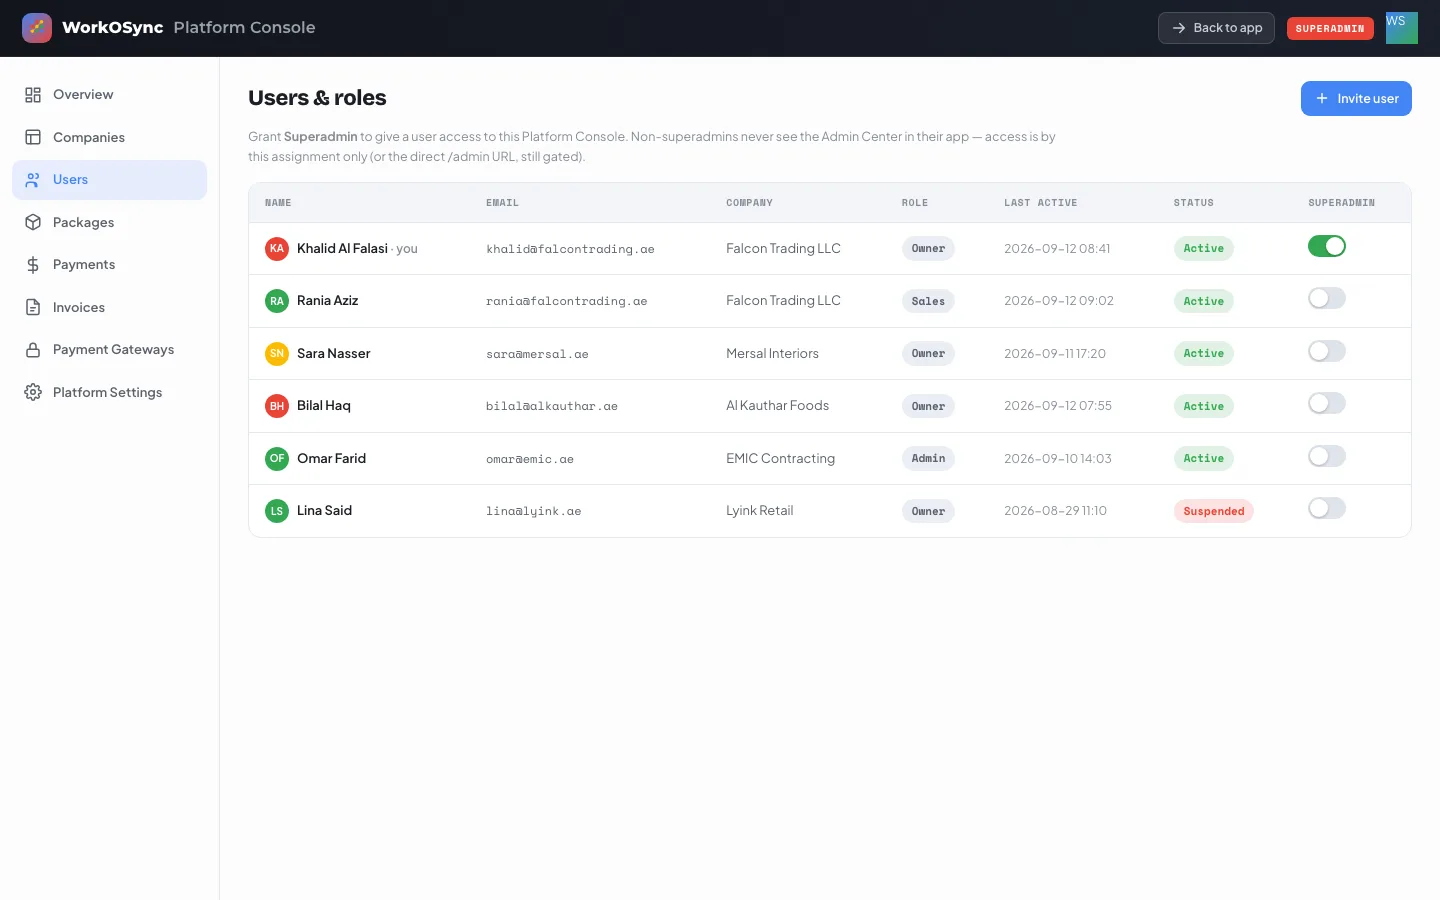This screenshot has height=900, width=1440.
Task: Click Omar Farid's OF avatar
Action: click(277, 458)
